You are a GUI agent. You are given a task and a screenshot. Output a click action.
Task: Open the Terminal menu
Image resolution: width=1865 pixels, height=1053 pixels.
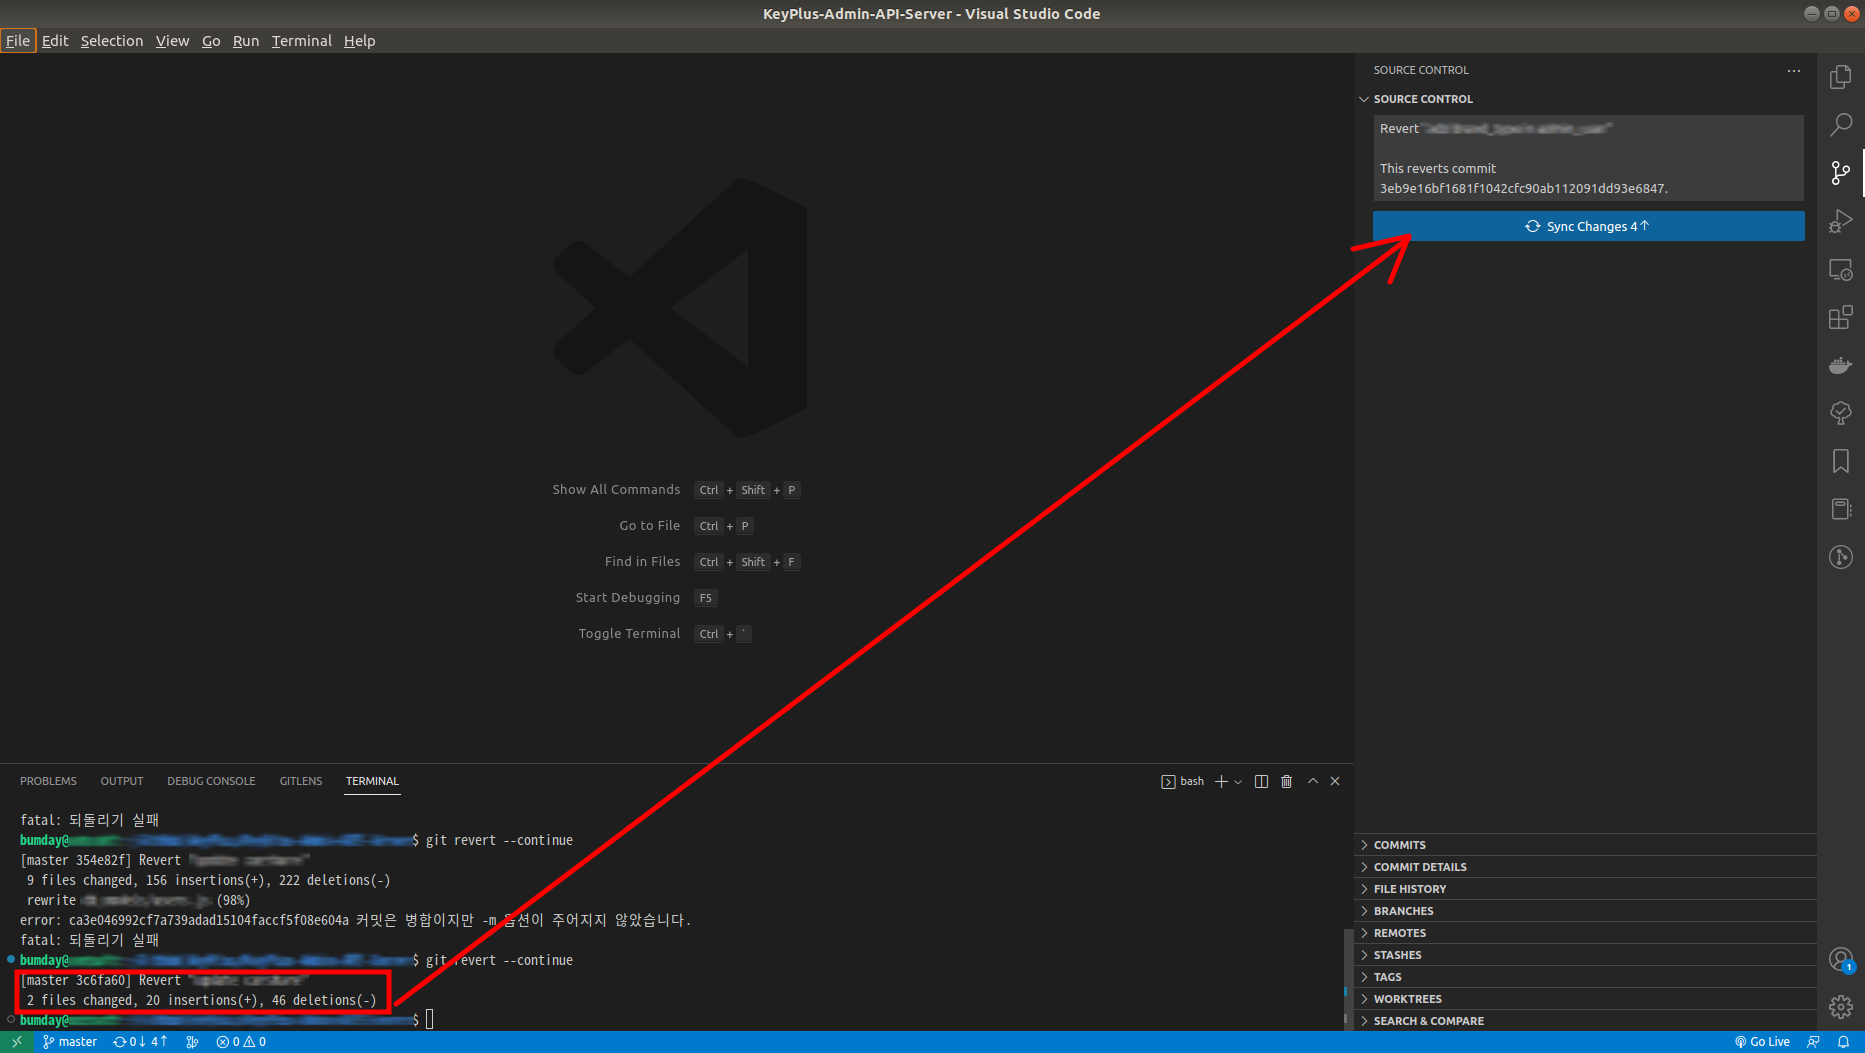tap(301, 41)
